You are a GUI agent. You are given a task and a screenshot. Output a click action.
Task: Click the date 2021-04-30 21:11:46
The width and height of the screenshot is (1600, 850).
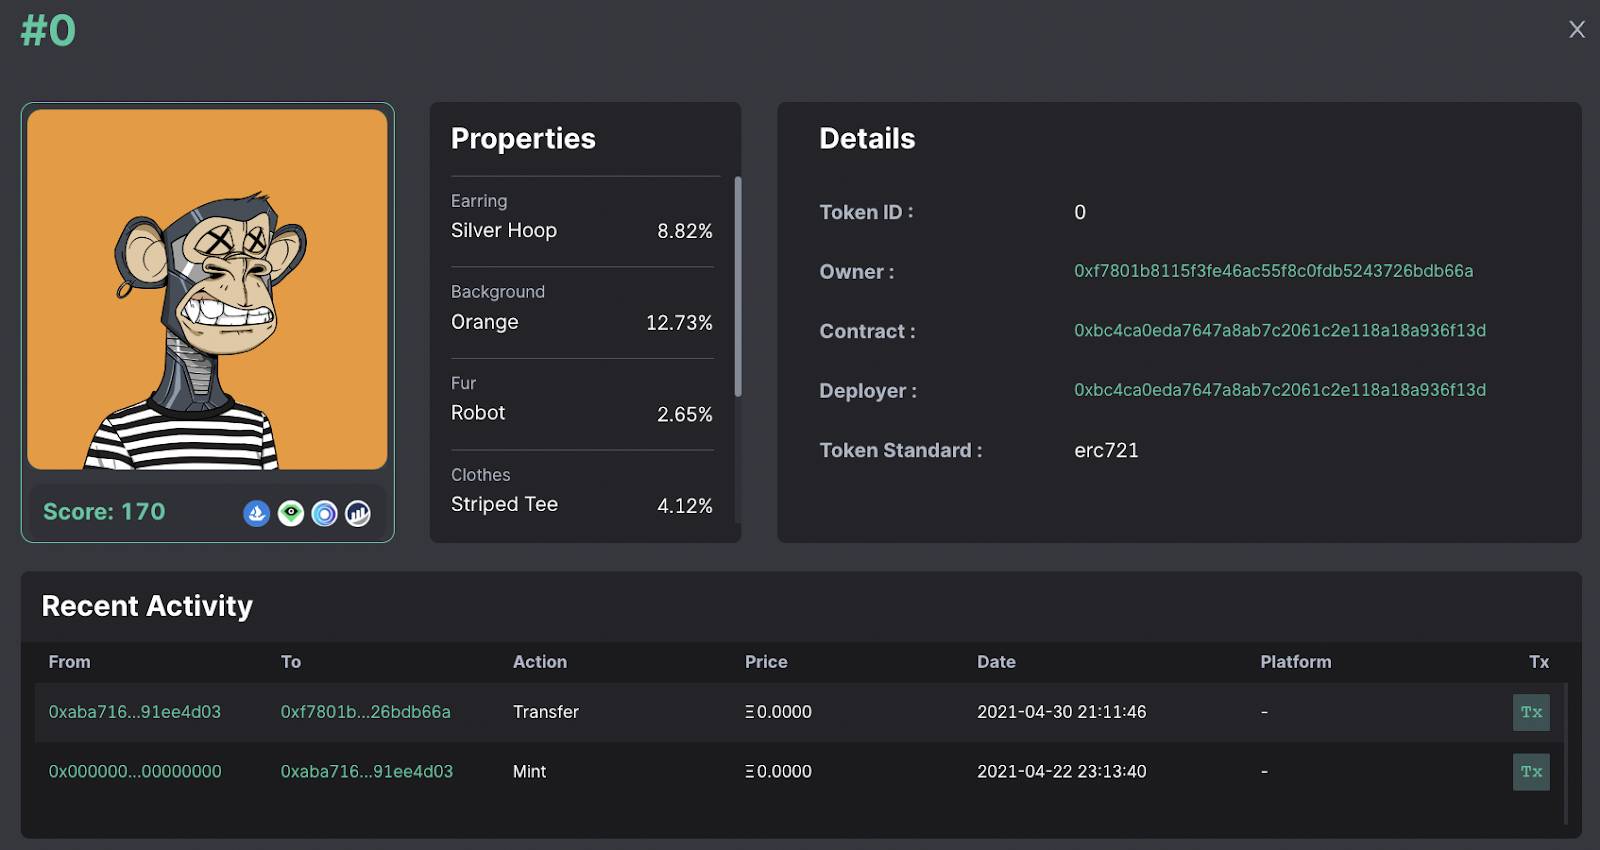click(1061, 712)
